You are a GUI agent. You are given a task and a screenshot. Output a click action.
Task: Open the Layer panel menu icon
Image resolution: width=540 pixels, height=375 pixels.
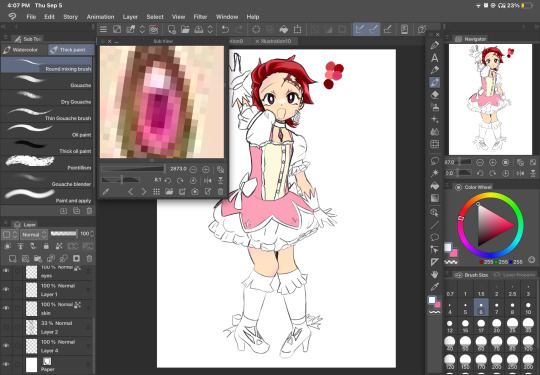pos(6,223)
